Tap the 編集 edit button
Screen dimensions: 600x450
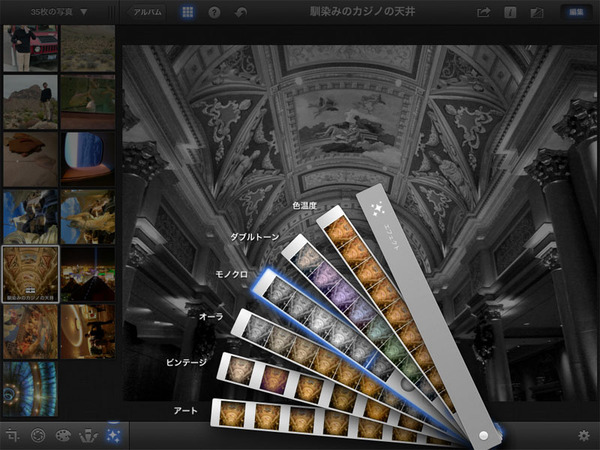pyautogui.click(x=576, y=12)
